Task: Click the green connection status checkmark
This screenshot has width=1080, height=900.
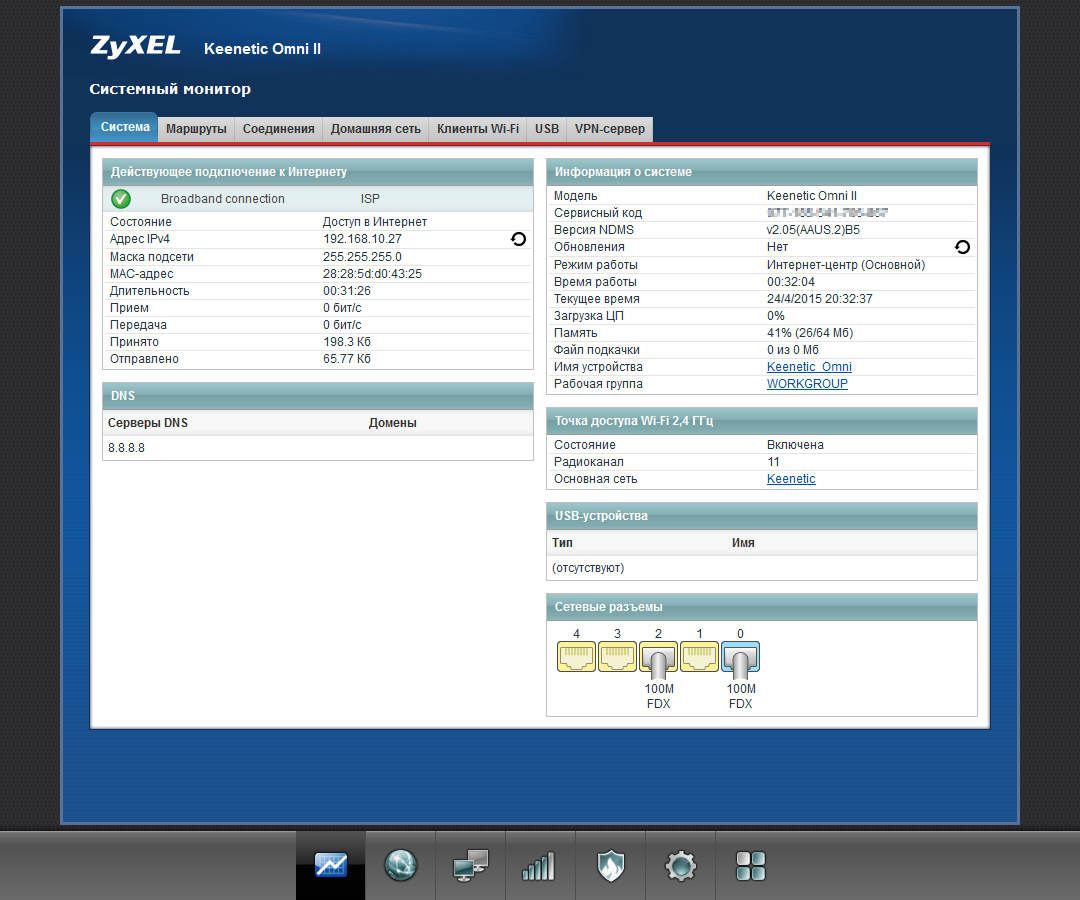Action: click(x=121, y=199)
